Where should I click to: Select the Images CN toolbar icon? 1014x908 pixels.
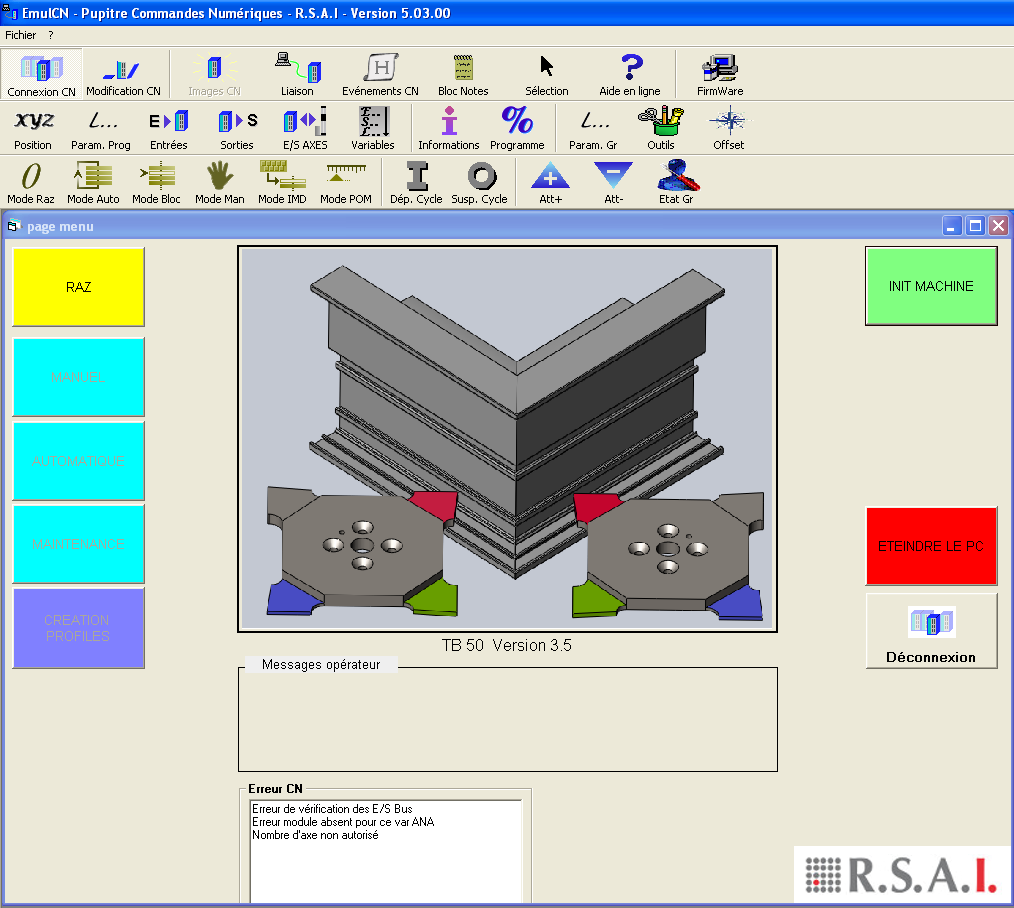(x=214, y=75)
